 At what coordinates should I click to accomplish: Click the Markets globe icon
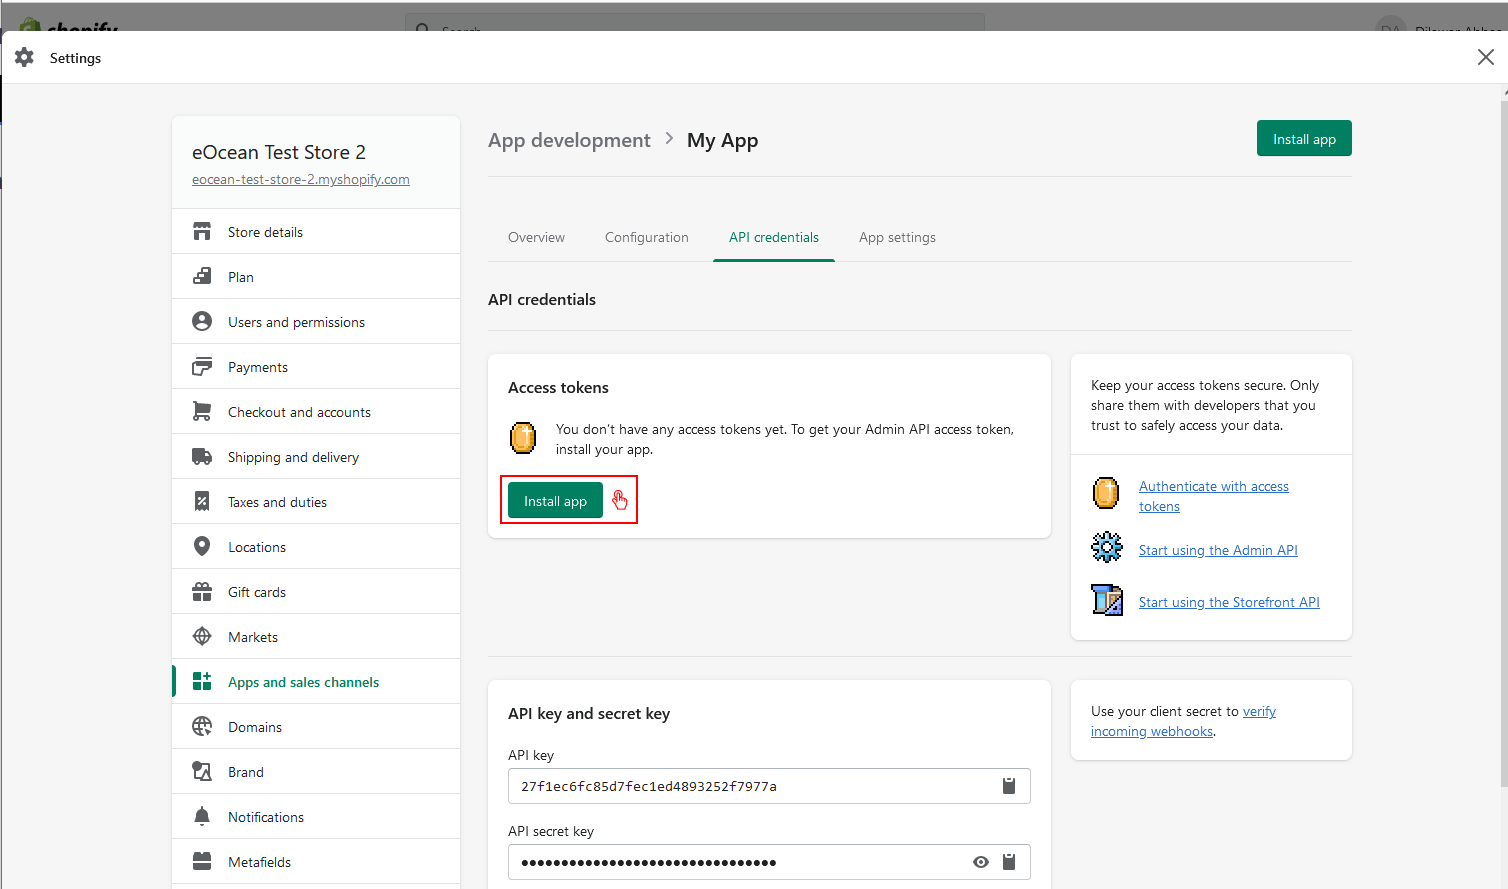pos(202,637)
